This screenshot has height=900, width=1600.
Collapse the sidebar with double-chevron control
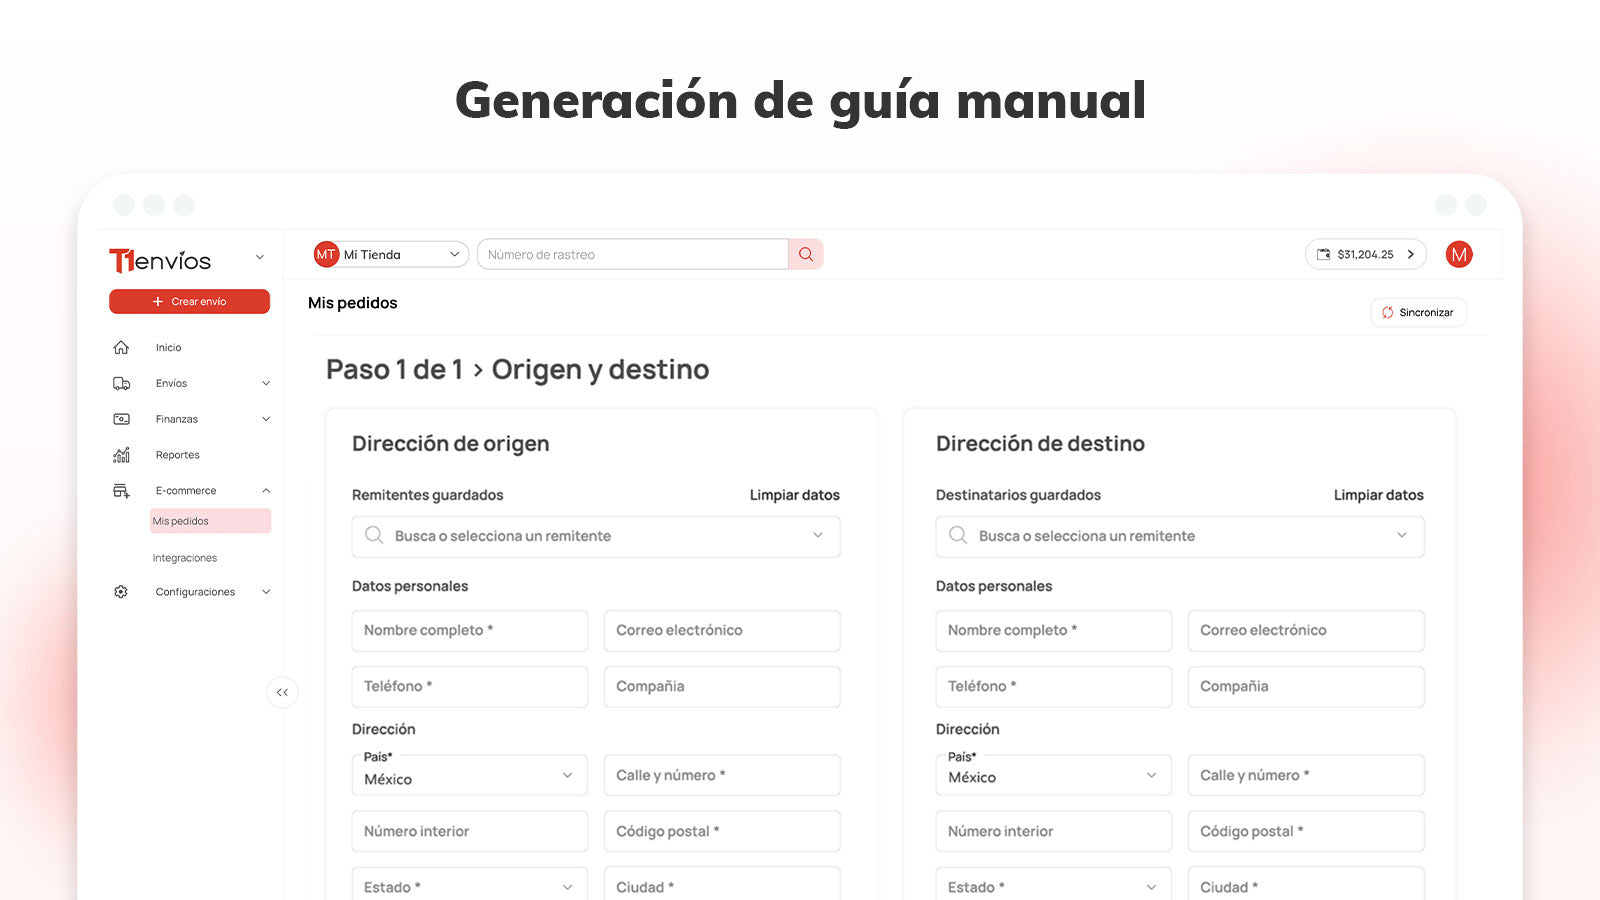pos(283,692)
